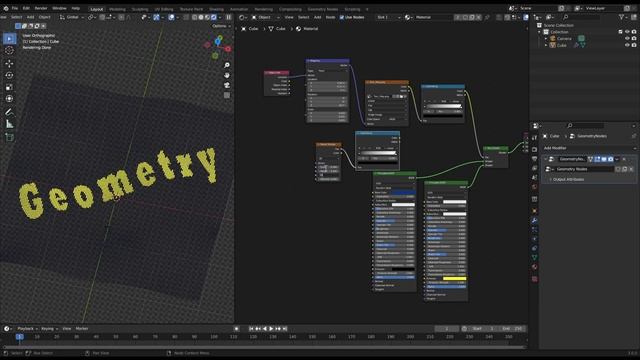
Task: Click the viewport pan hand icon
Action: tap(227, 75)
